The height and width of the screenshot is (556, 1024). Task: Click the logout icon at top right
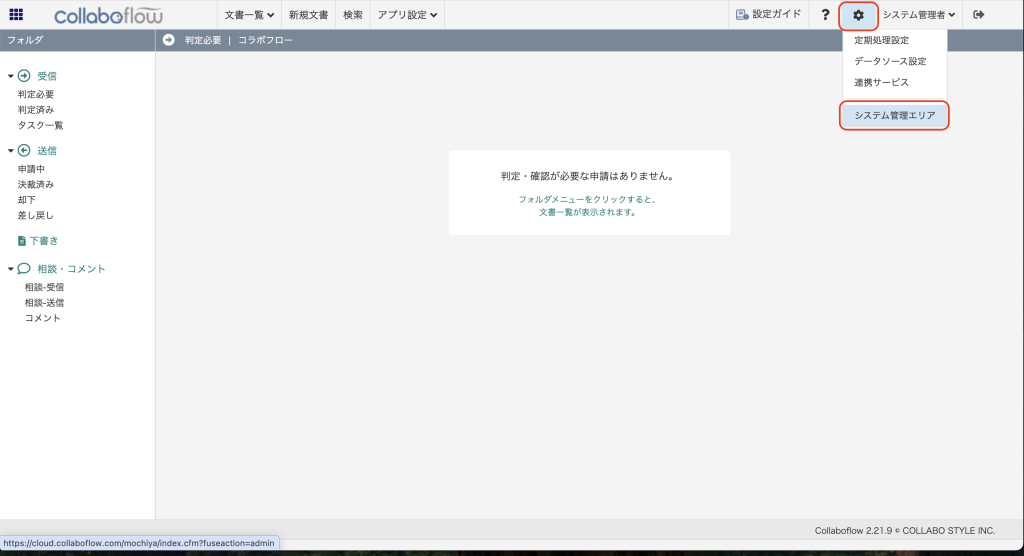[x=979, y=15]
